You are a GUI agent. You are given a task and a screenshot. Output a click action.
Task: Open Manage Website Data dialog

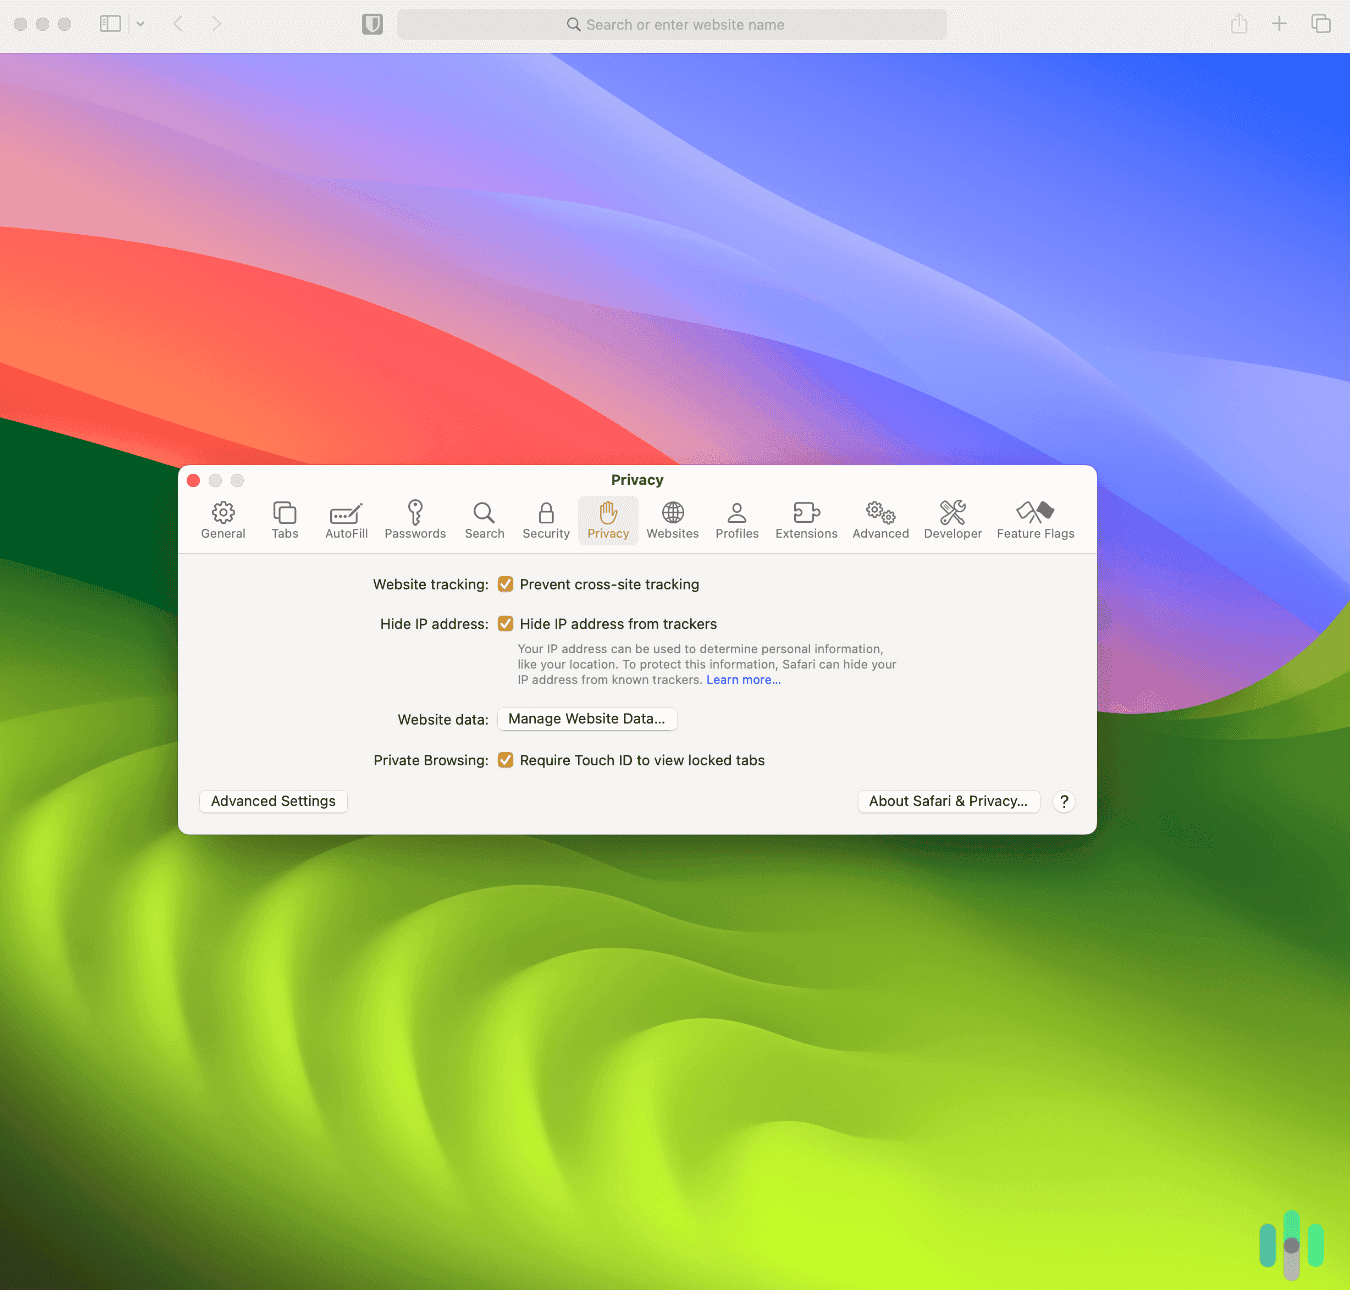pyautogui.click(x=587, y=719)
